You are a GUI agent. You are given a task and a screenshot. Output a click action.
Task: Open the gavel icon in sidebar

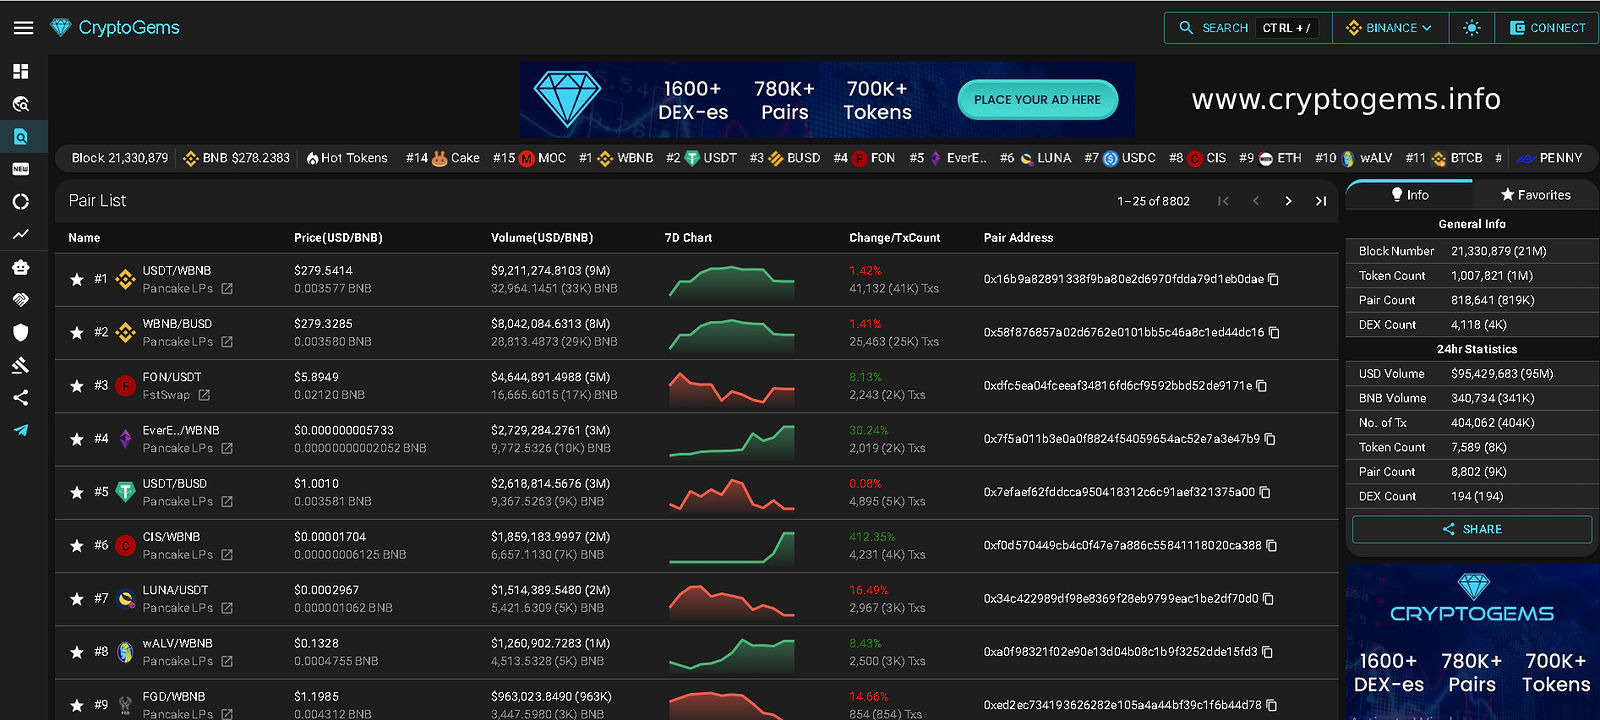click(21, 365)
